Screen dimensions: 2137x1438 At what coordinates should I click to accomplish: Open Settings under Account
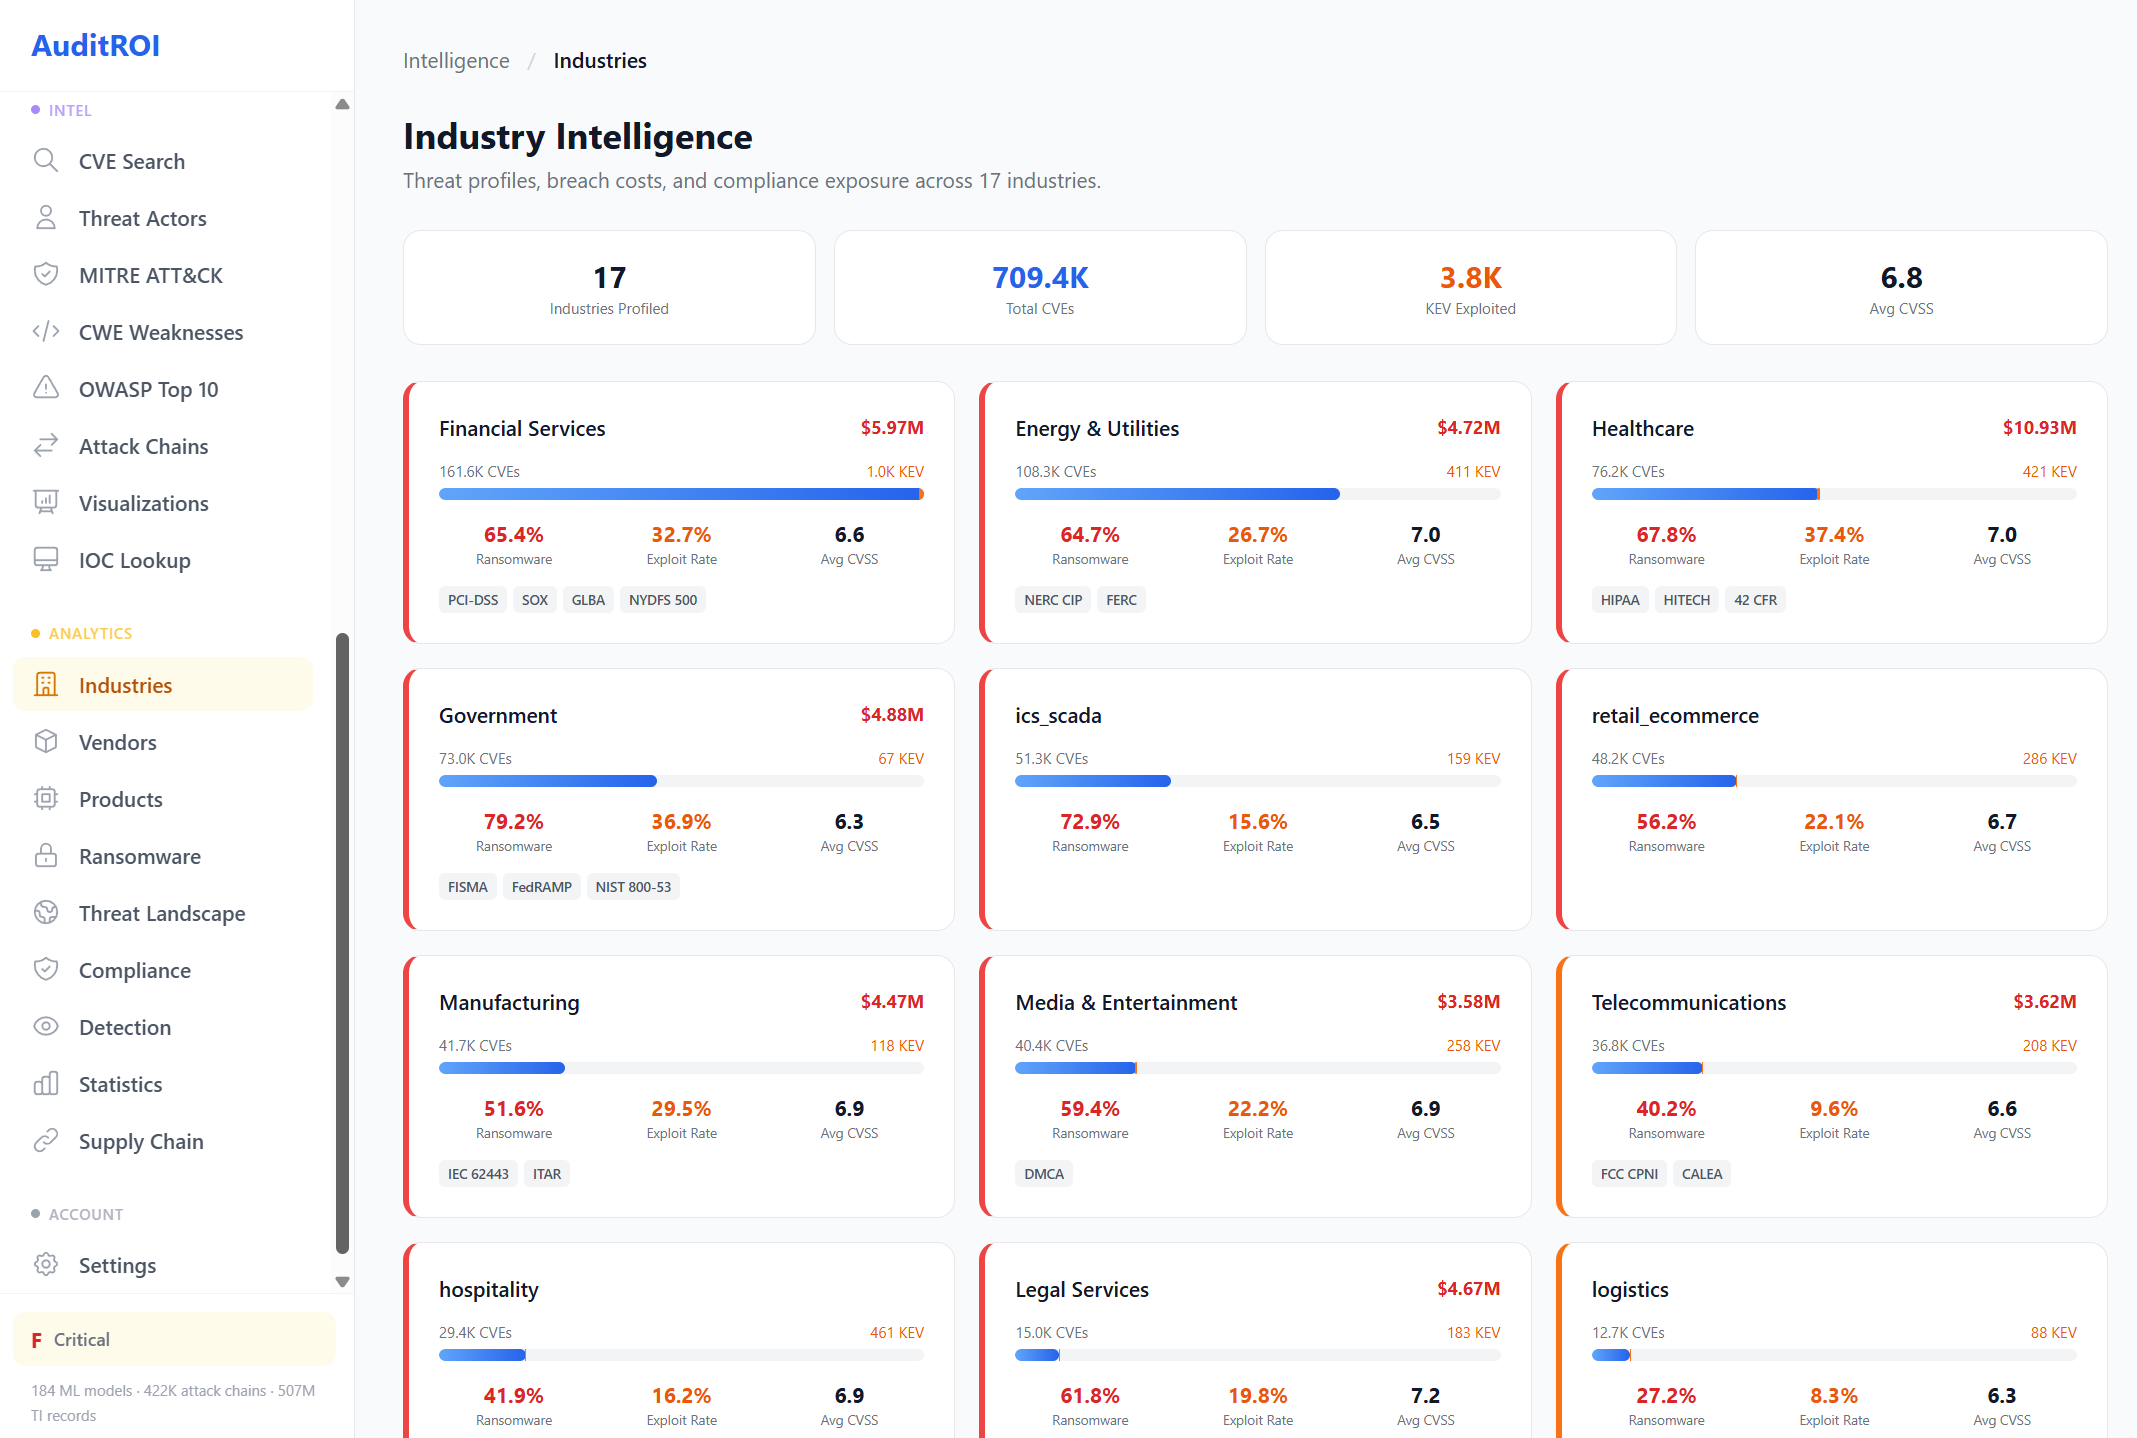tap(117, 1265)
